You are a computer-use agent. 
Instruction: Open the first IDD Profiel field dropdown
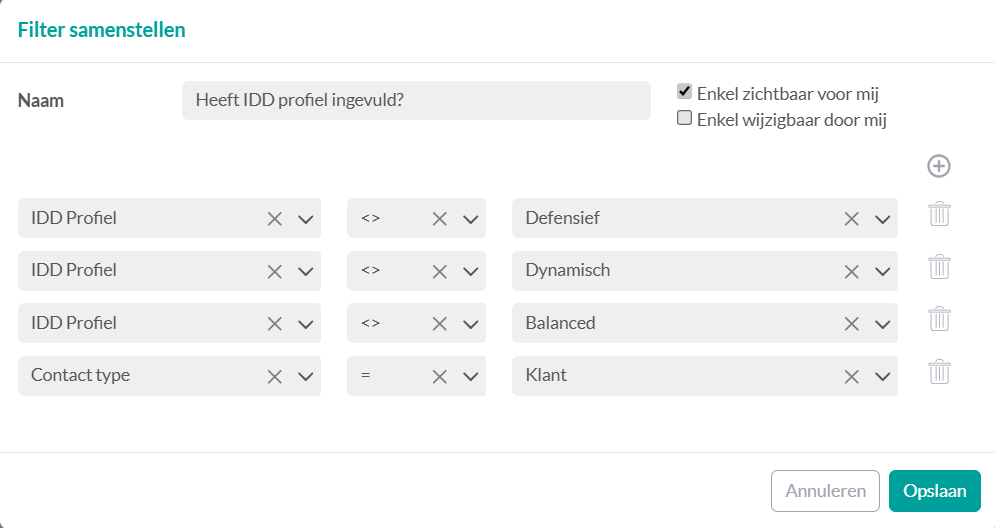pos(306,218)
